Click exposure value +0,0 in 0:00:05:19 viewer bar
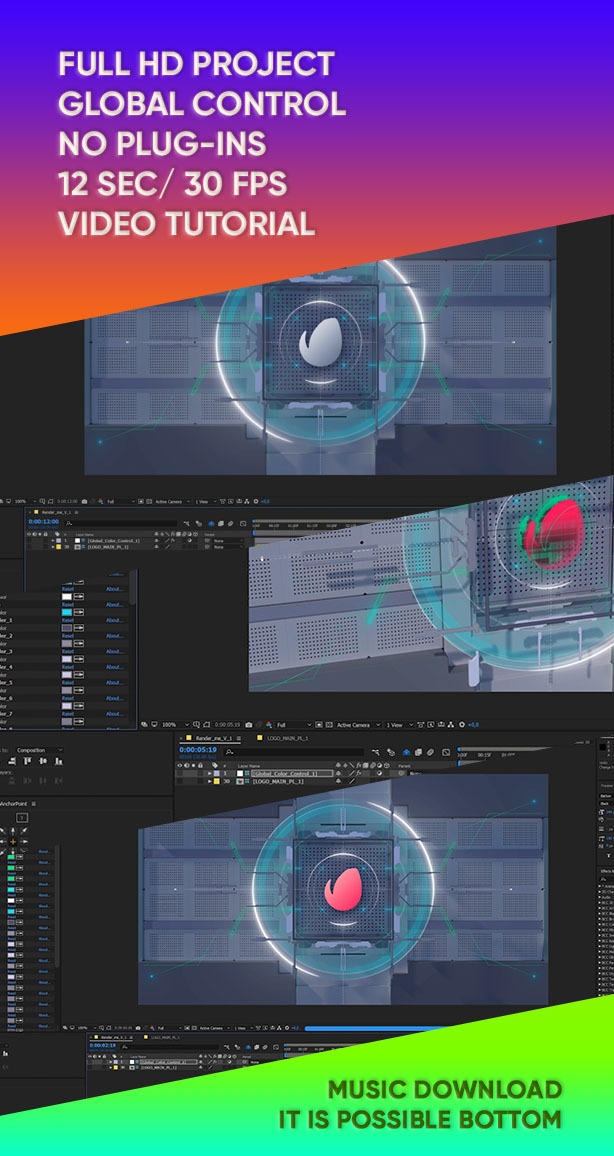Screen dimensions: 614x1156 coord(473,724)
